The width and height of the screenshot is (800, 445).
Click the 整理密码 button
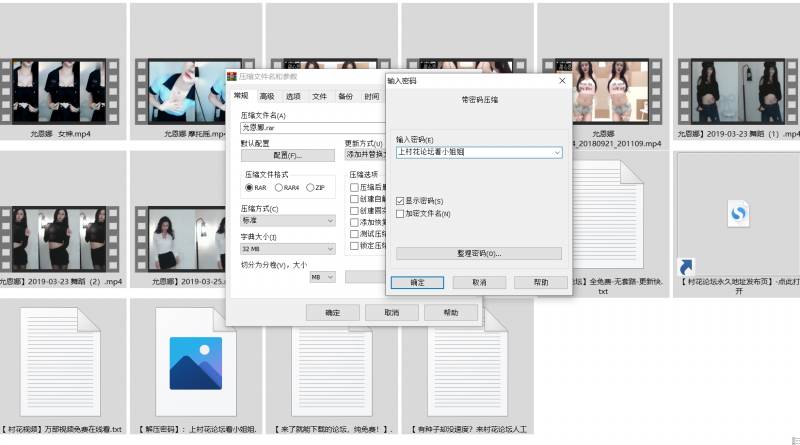[x=478, y=254]
